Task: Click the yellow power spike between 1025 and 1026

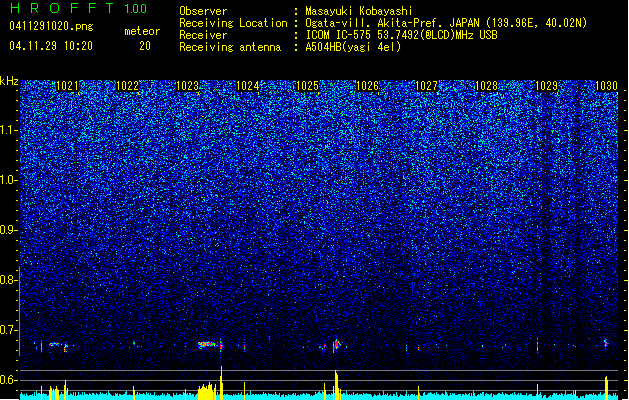Action: (x=336, y=385)
